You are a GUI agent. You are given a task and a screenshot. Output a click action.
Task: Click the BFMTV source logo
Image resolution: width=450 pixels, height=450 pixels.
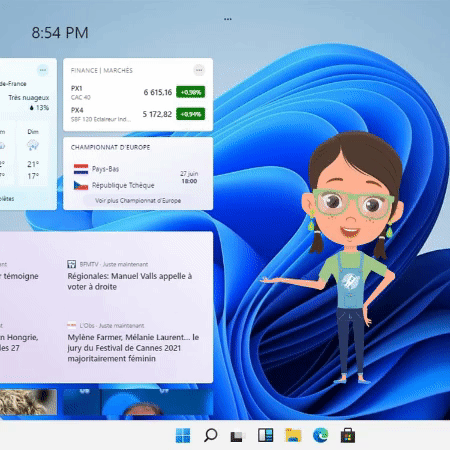point(71,264)
